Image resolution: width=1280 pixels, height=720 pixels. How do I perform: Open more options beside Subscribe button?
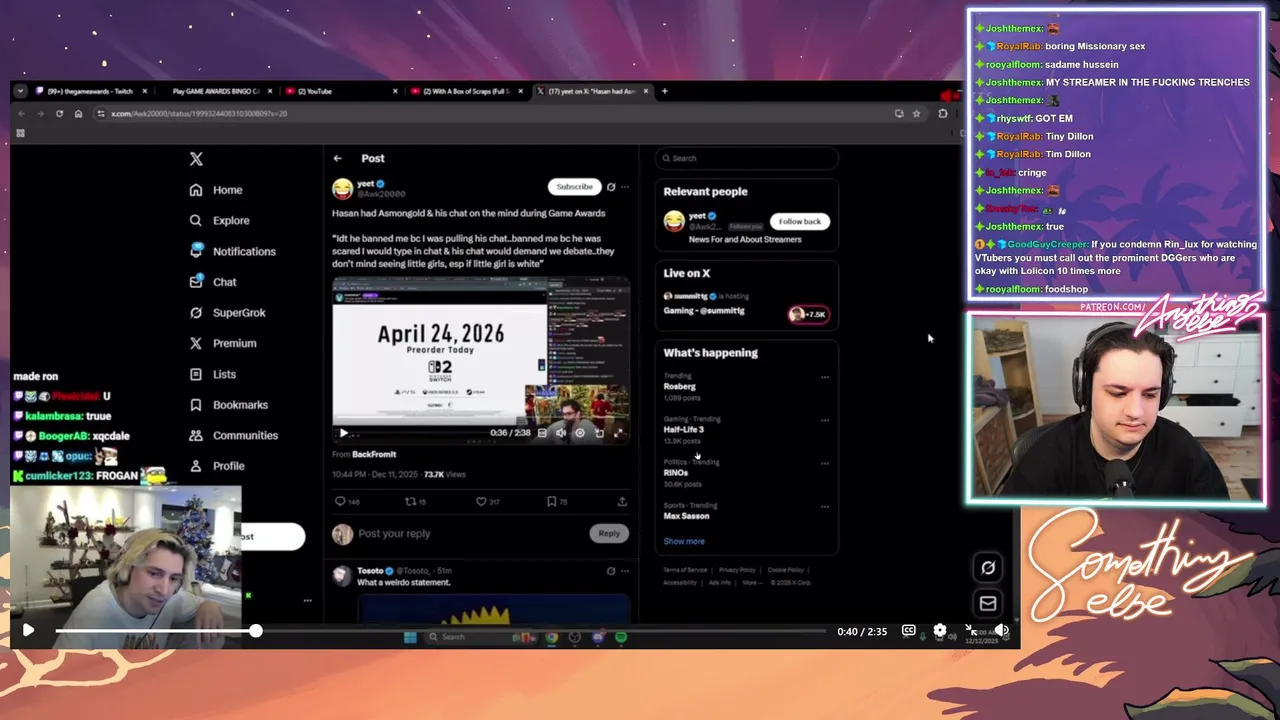click(x=625, y=187)
